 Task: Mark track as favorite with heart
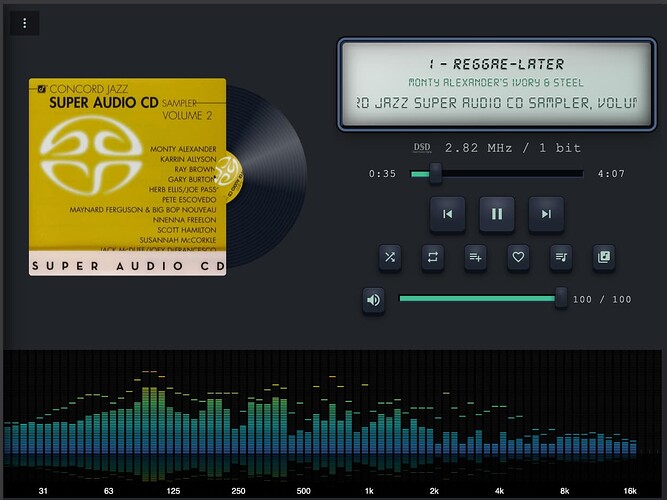coord(518,257)
